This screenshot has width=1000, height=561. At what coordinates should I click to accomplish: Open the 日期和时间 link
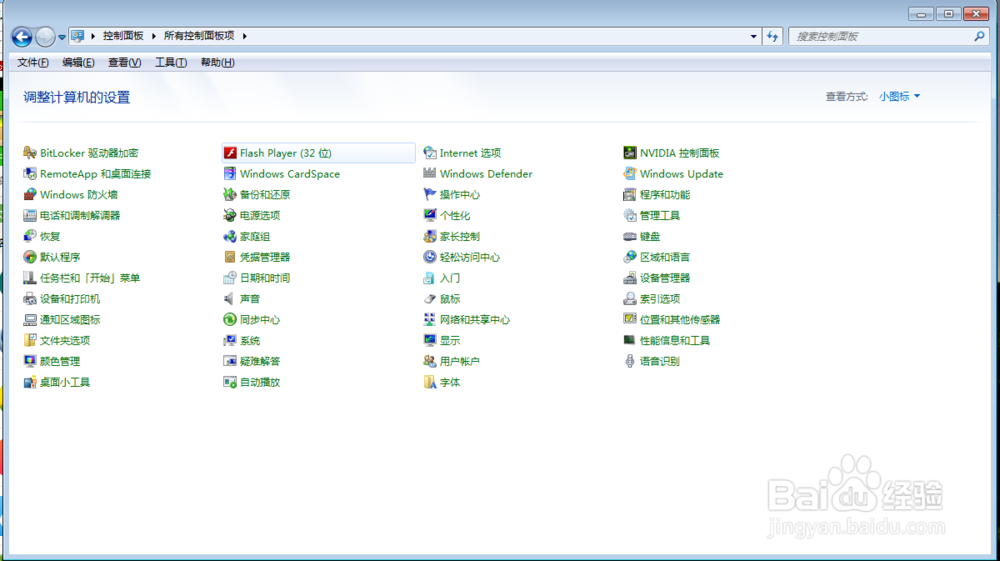[265, 278]
